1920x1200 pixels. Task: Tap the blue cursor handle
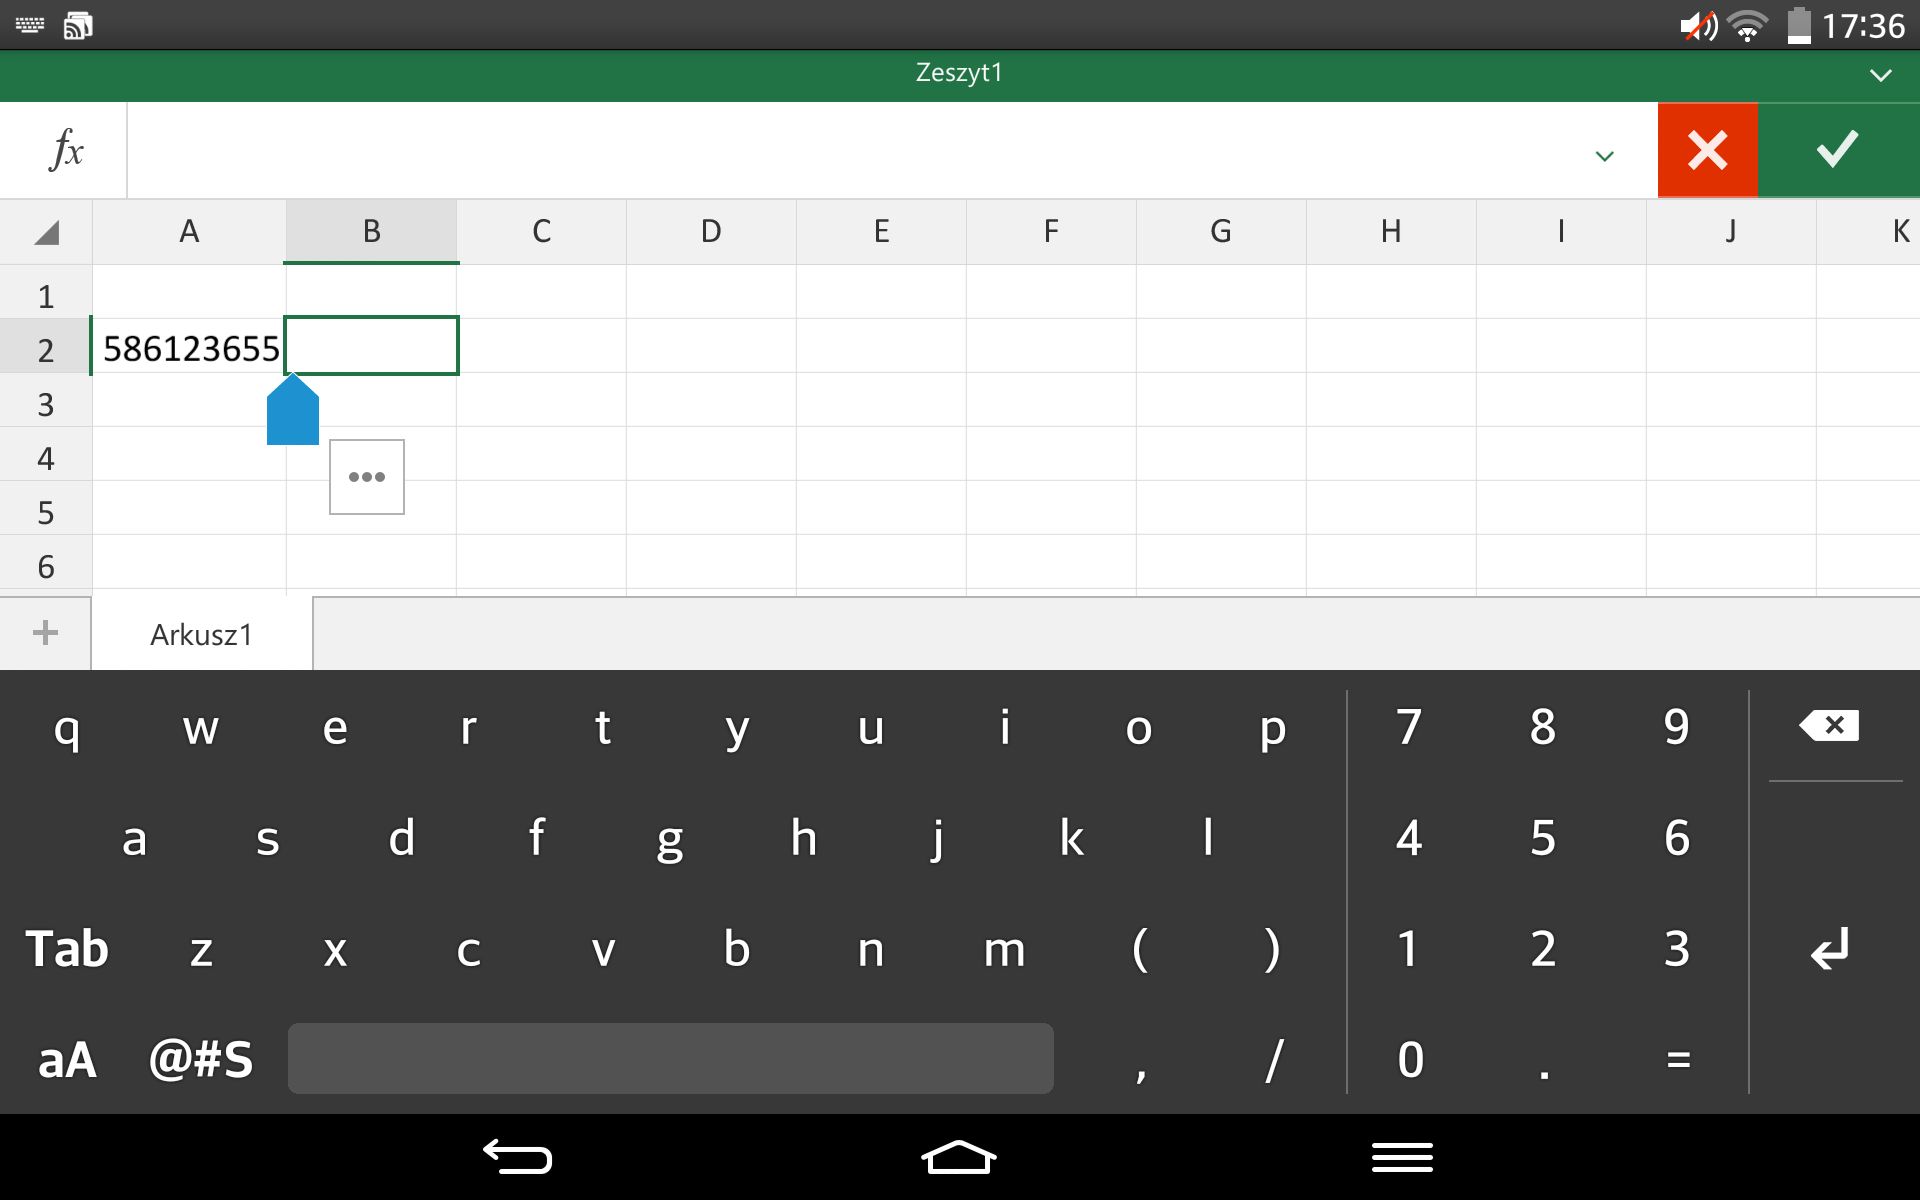coord(293,410)
